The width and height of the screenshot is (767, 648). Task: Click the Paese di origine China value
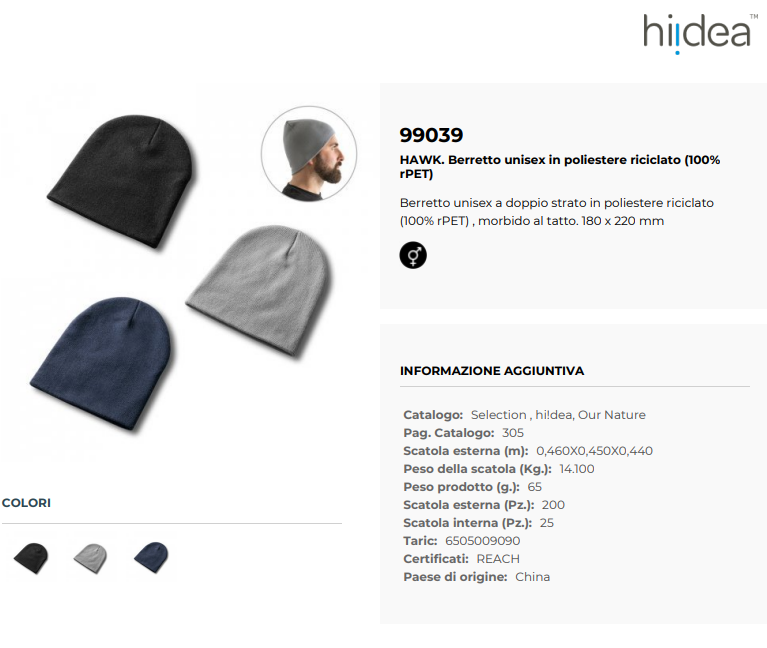click(x=532, y=577)
